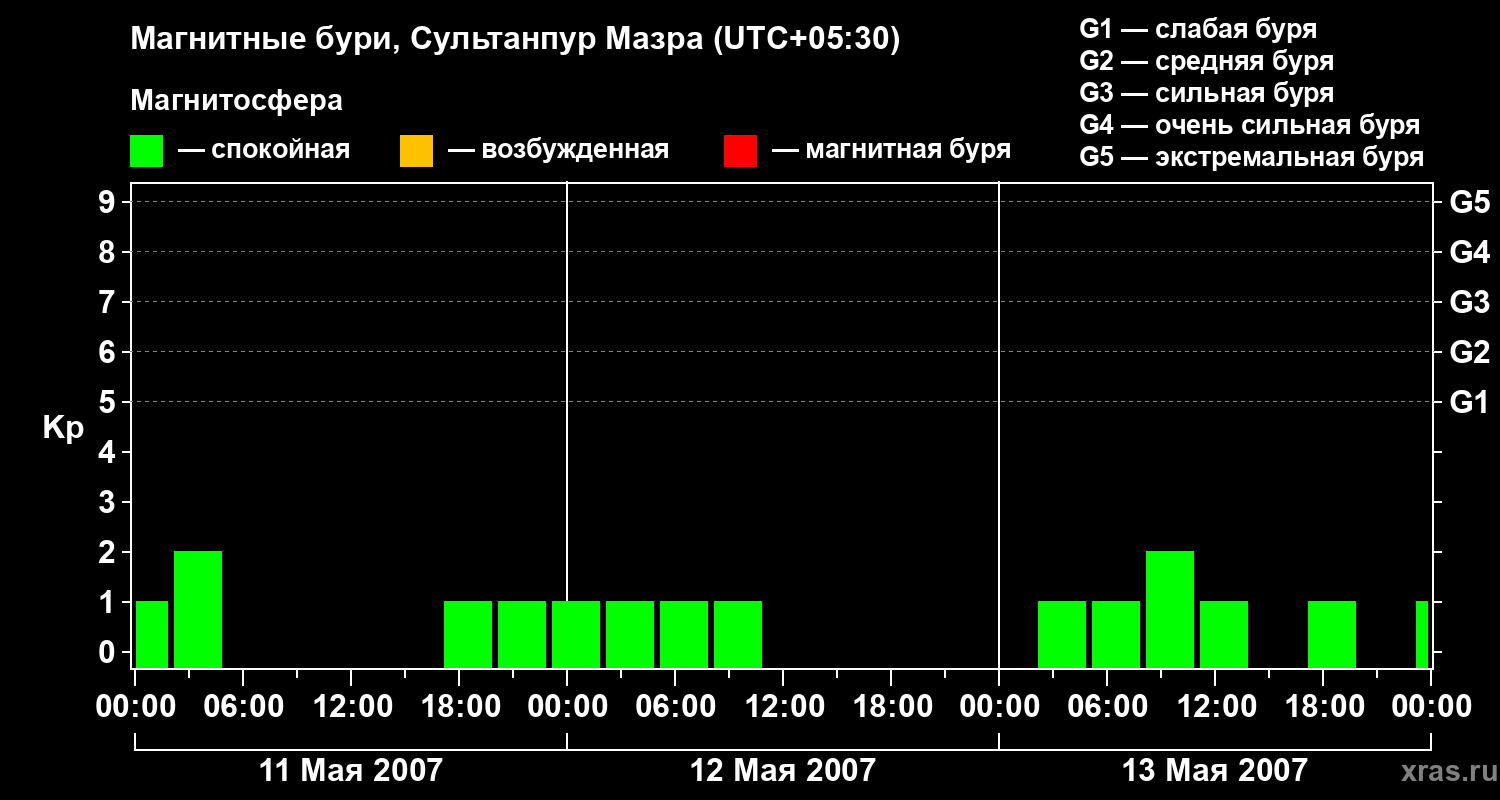The width and height of the screenshot is (1500, 800).
Task: Click the orange 'возбужденная' legend swatch
Action: pos(416,151)
